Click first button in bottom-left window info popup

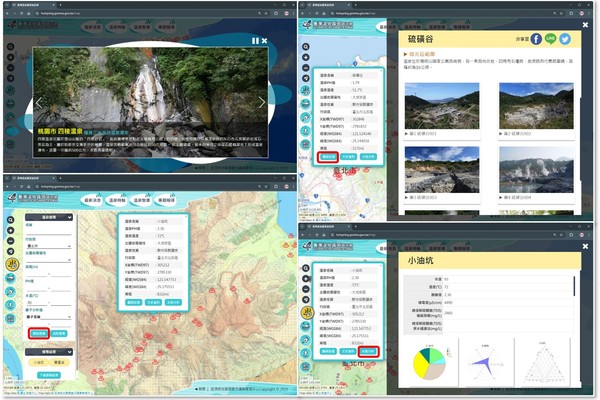134,302
